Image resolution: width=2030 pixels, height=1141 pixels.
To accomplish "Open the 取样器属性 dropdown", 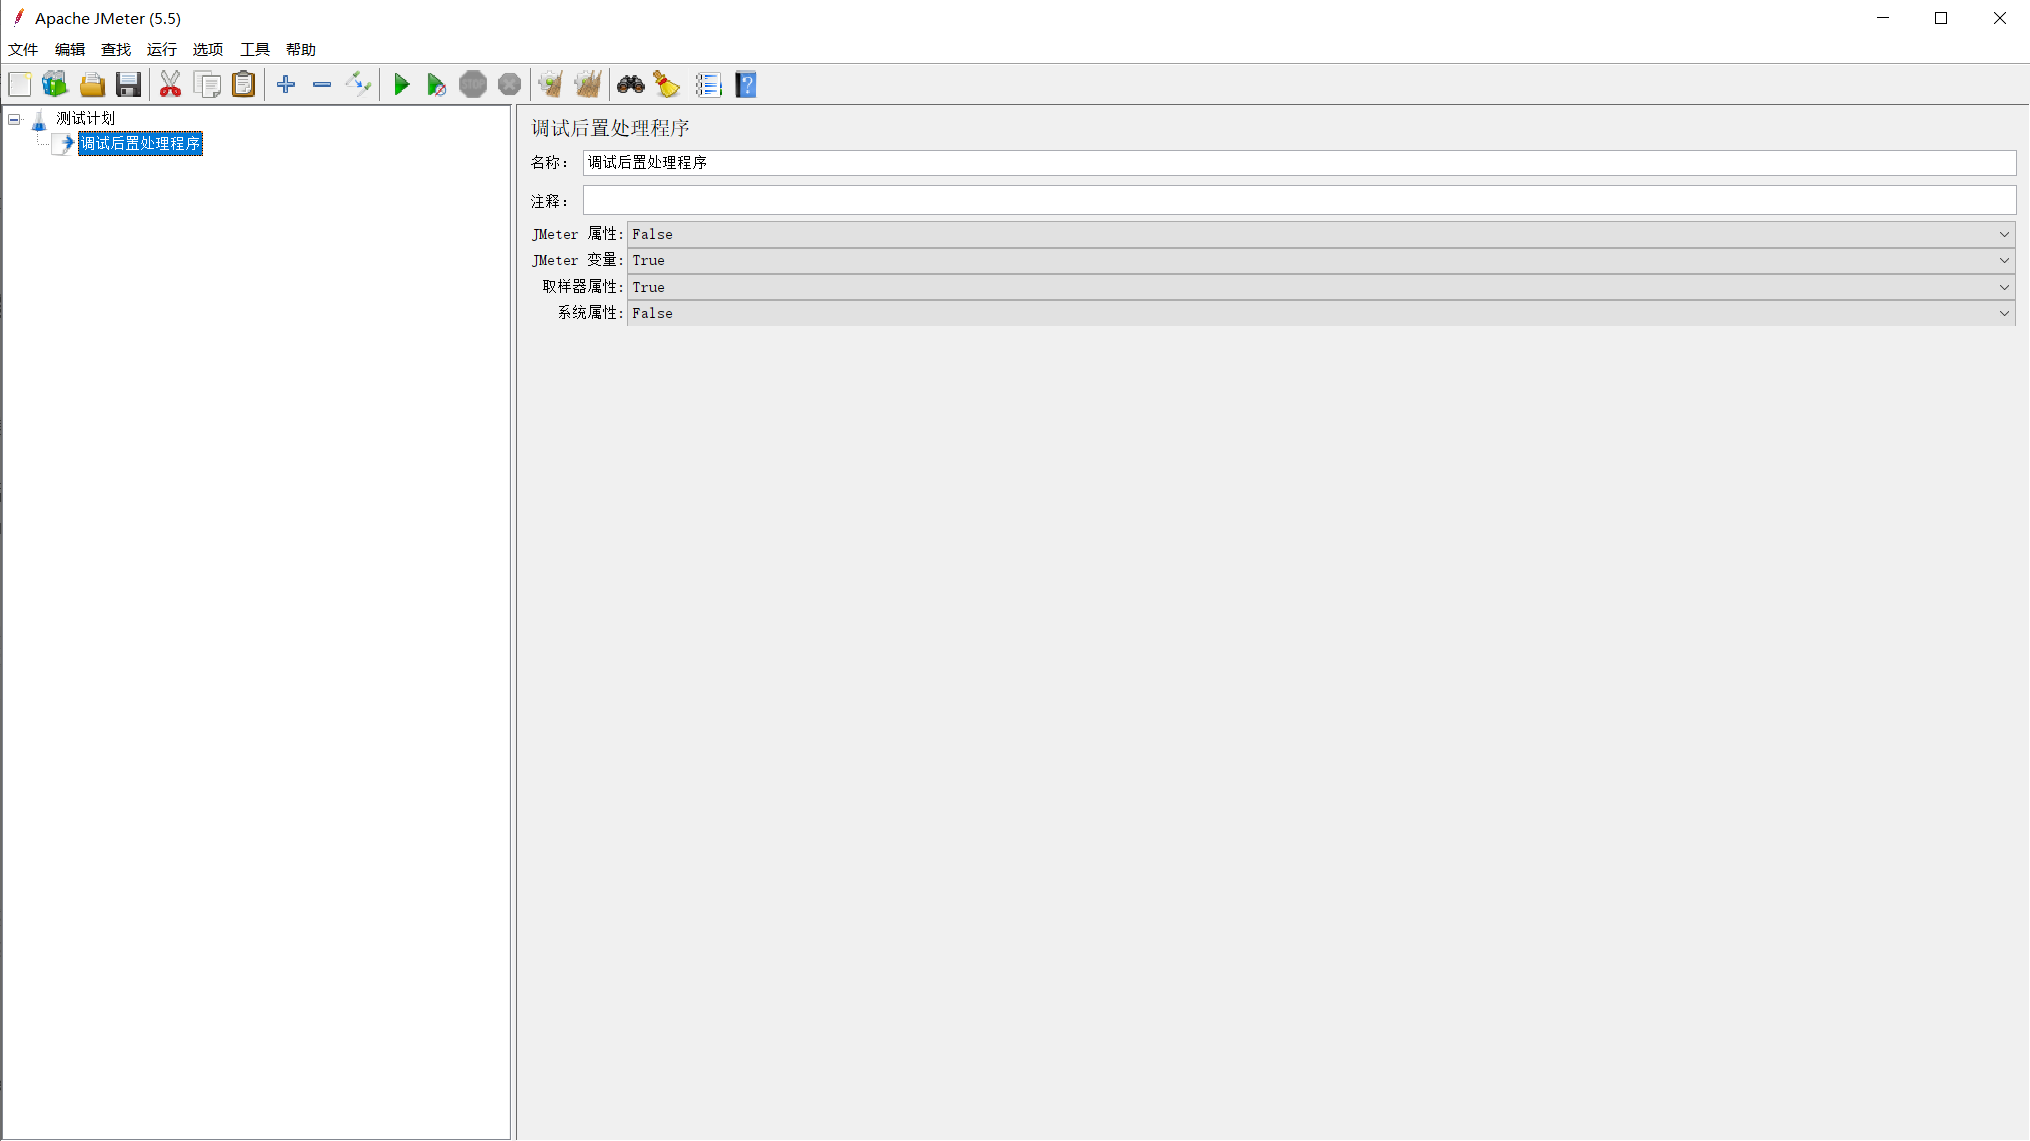I will click(1321, 287).
